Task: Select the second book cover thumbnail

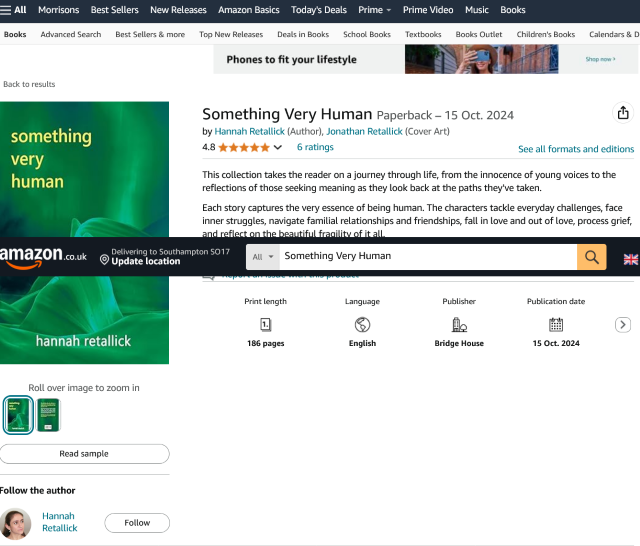Action: (48, 415)
